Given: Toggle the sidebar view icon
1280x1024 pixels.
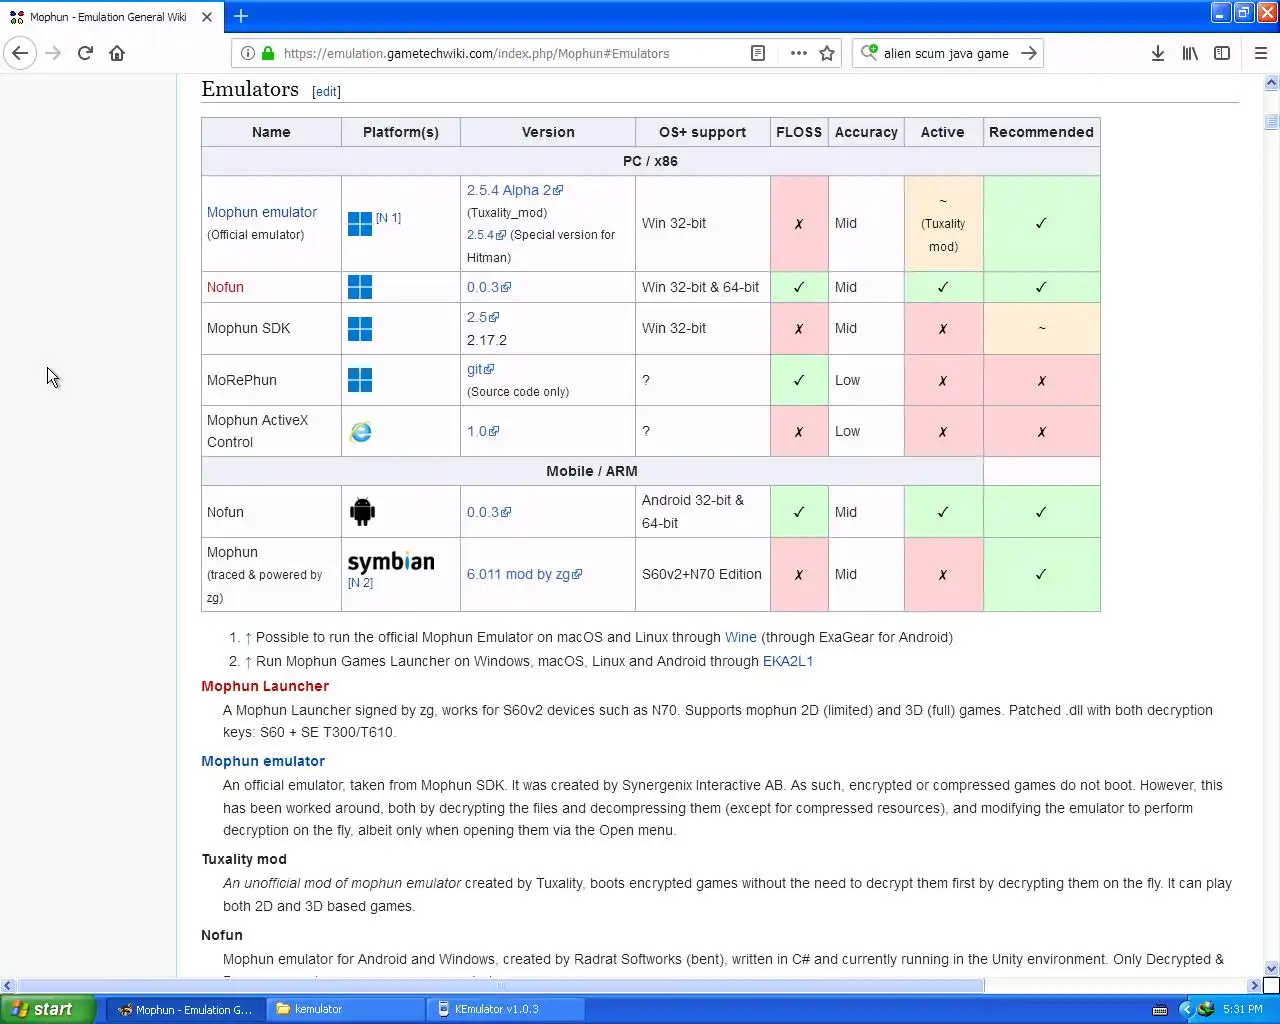Looking at the screenshot, I should pos(1222,53).
